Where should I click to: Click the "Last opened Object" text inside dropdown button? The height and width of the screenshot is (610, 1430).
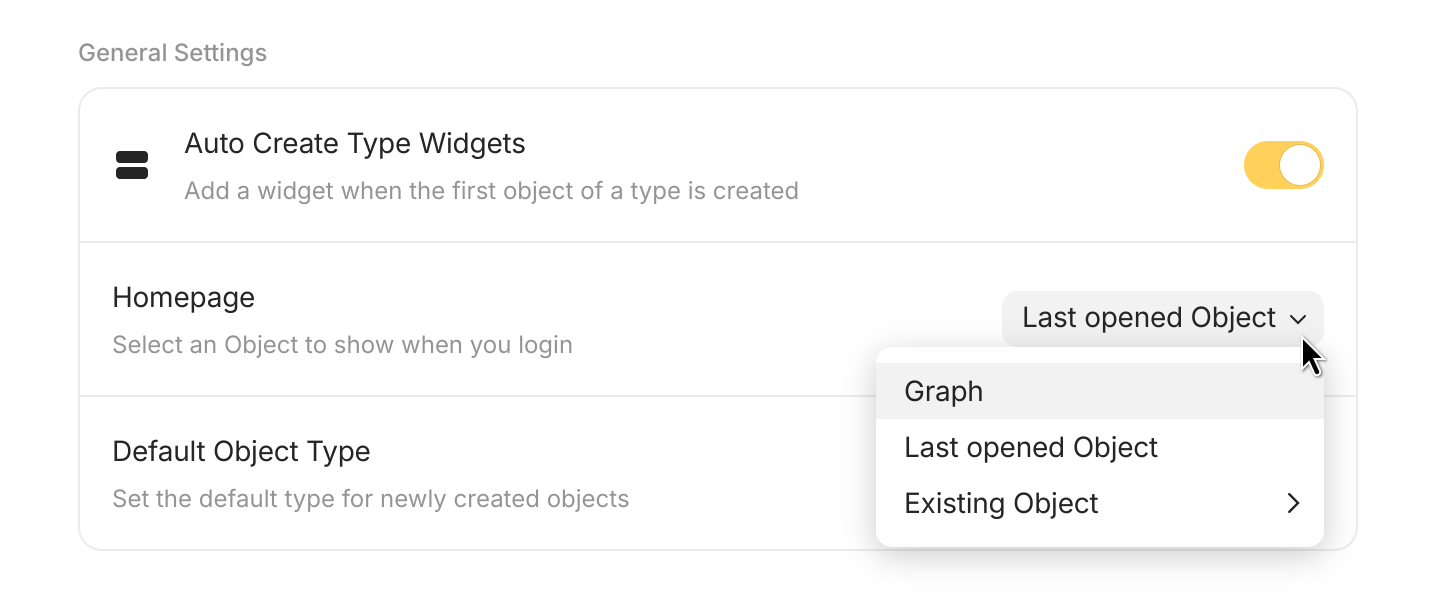1148,318
